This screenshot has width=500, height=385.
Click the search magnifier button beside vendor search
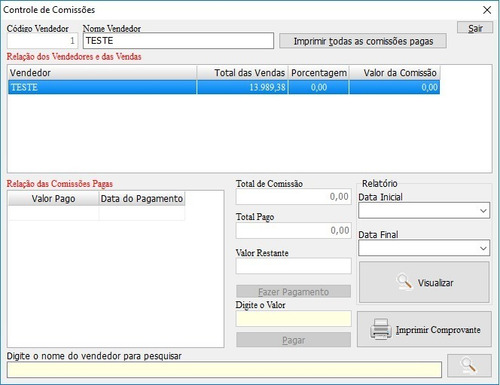point(469,366)
